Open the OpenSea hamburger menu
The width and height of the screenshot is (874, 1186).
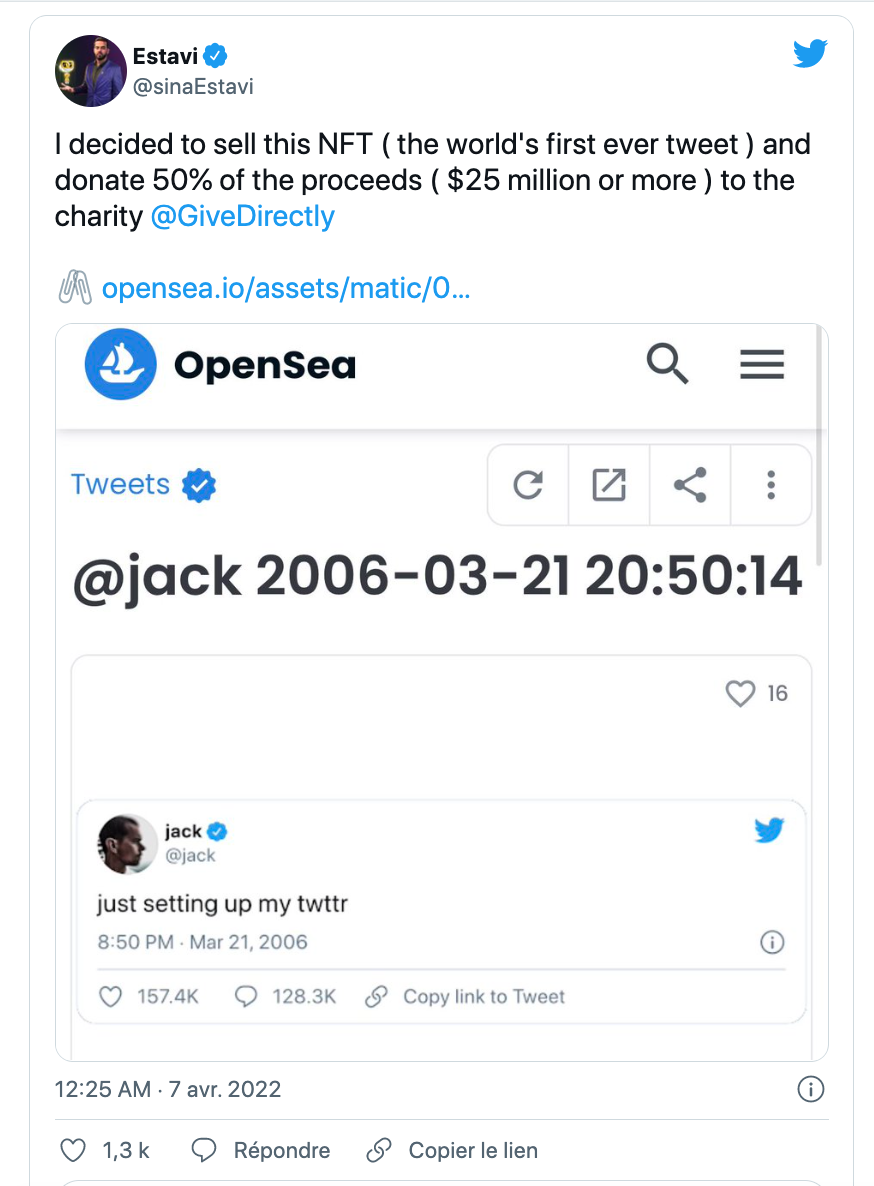pos(762,364)
